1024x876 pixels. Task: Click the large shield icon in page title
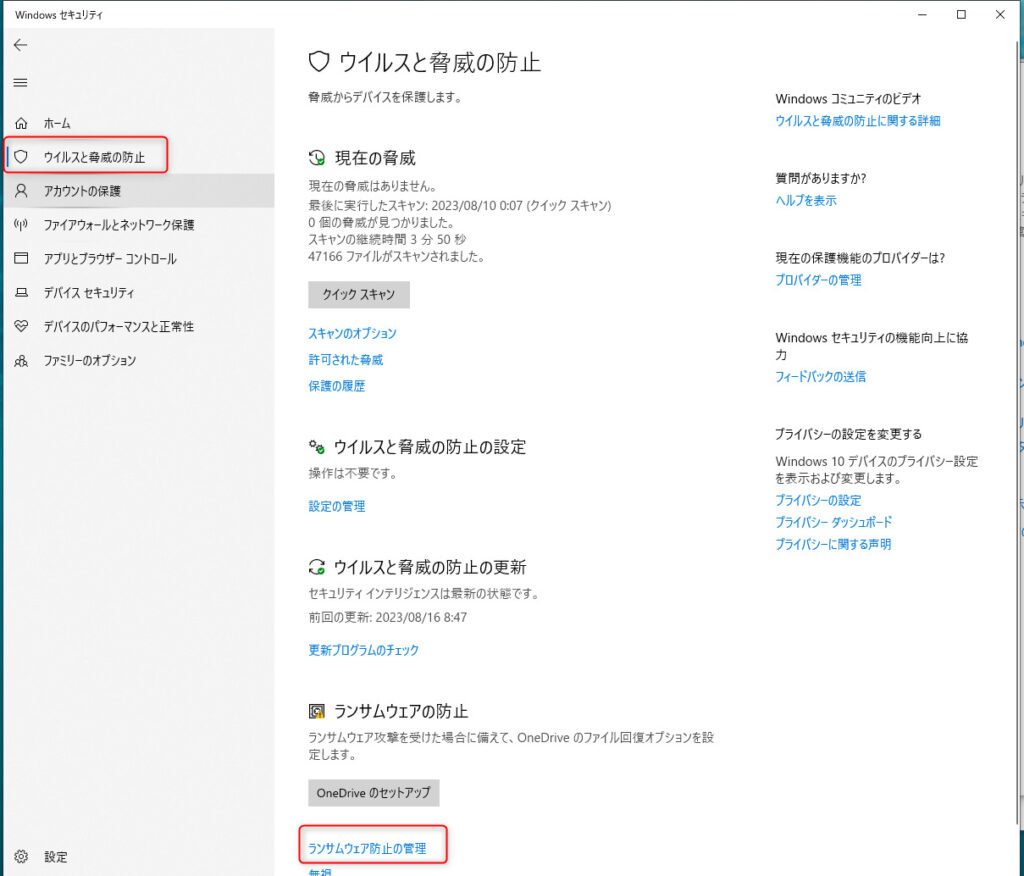click(x=319, y=62)
